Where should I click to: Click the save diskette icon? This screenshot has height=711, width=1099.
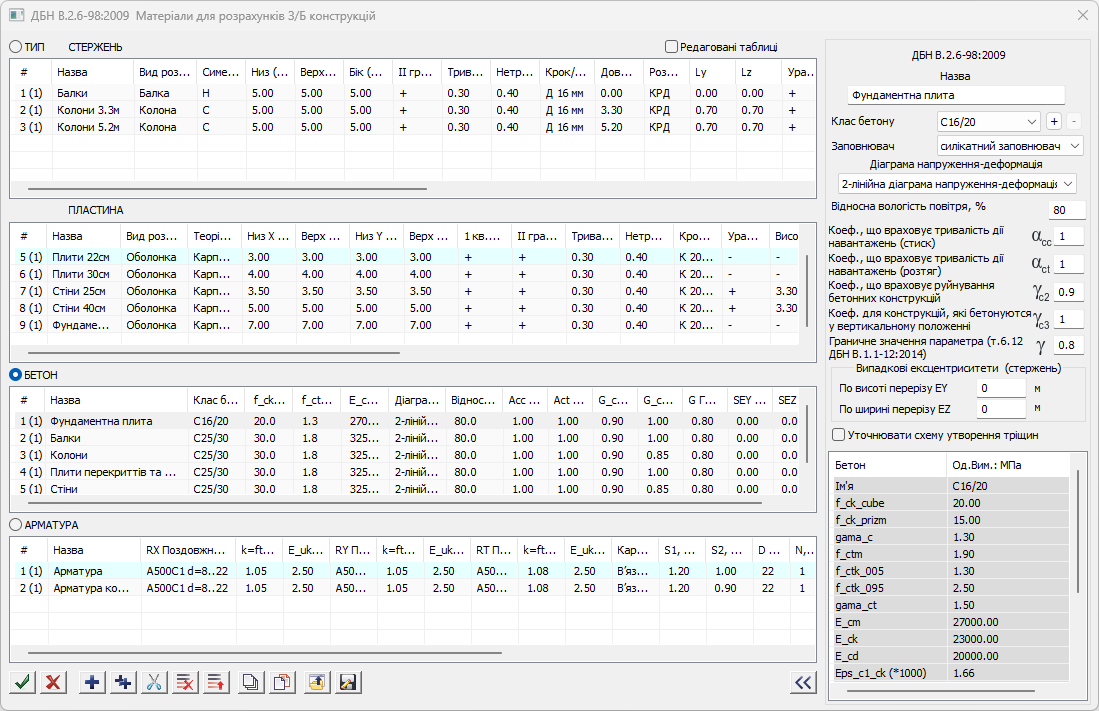(x=348, y=682)
